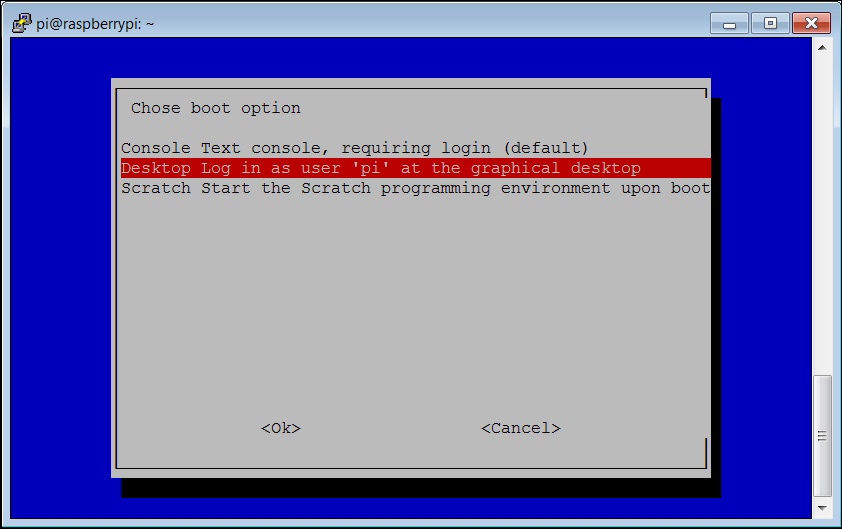
Task: Maximize the PuTTY window
Action: click(770, 24)
